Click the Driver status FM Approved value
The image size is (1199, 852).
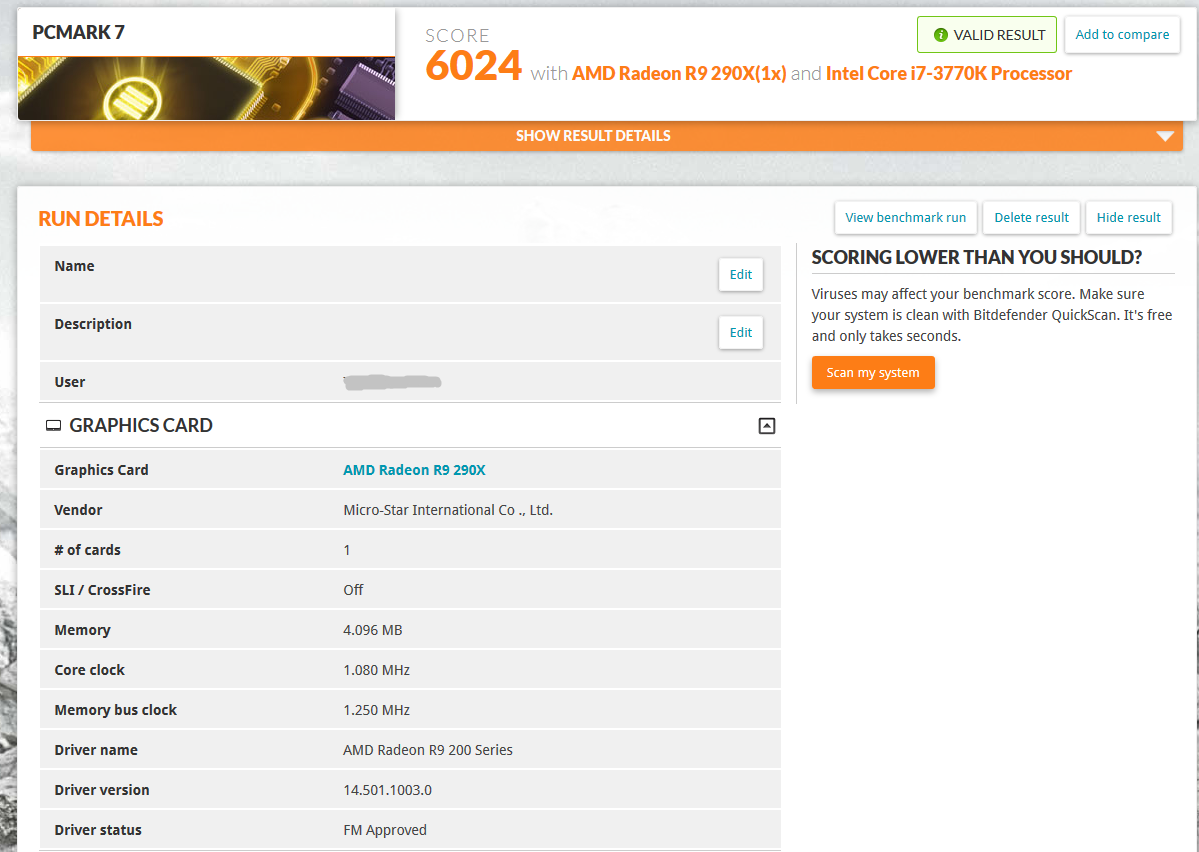[385, 830]
